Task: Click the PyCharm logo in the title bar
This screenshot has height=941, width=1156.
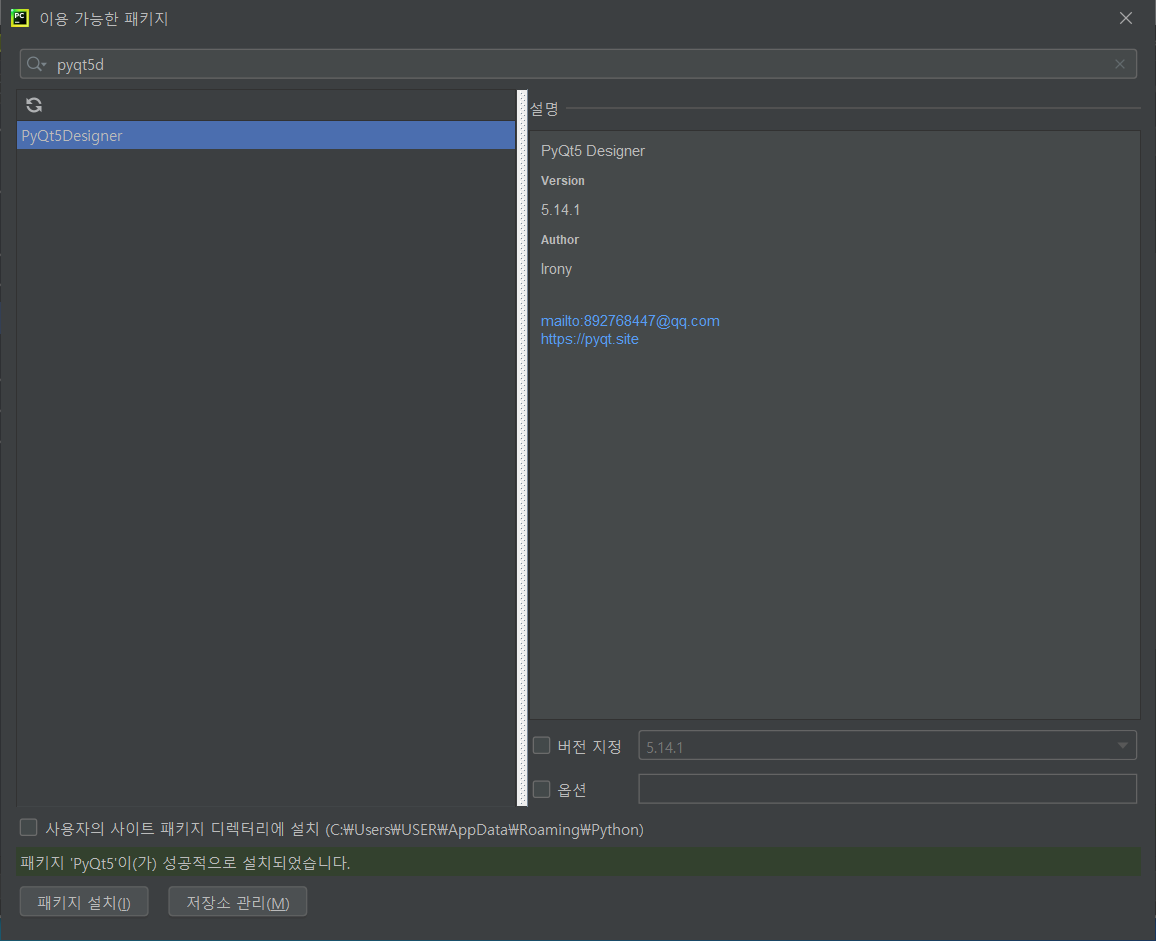Action: click(x=20, y=18)
